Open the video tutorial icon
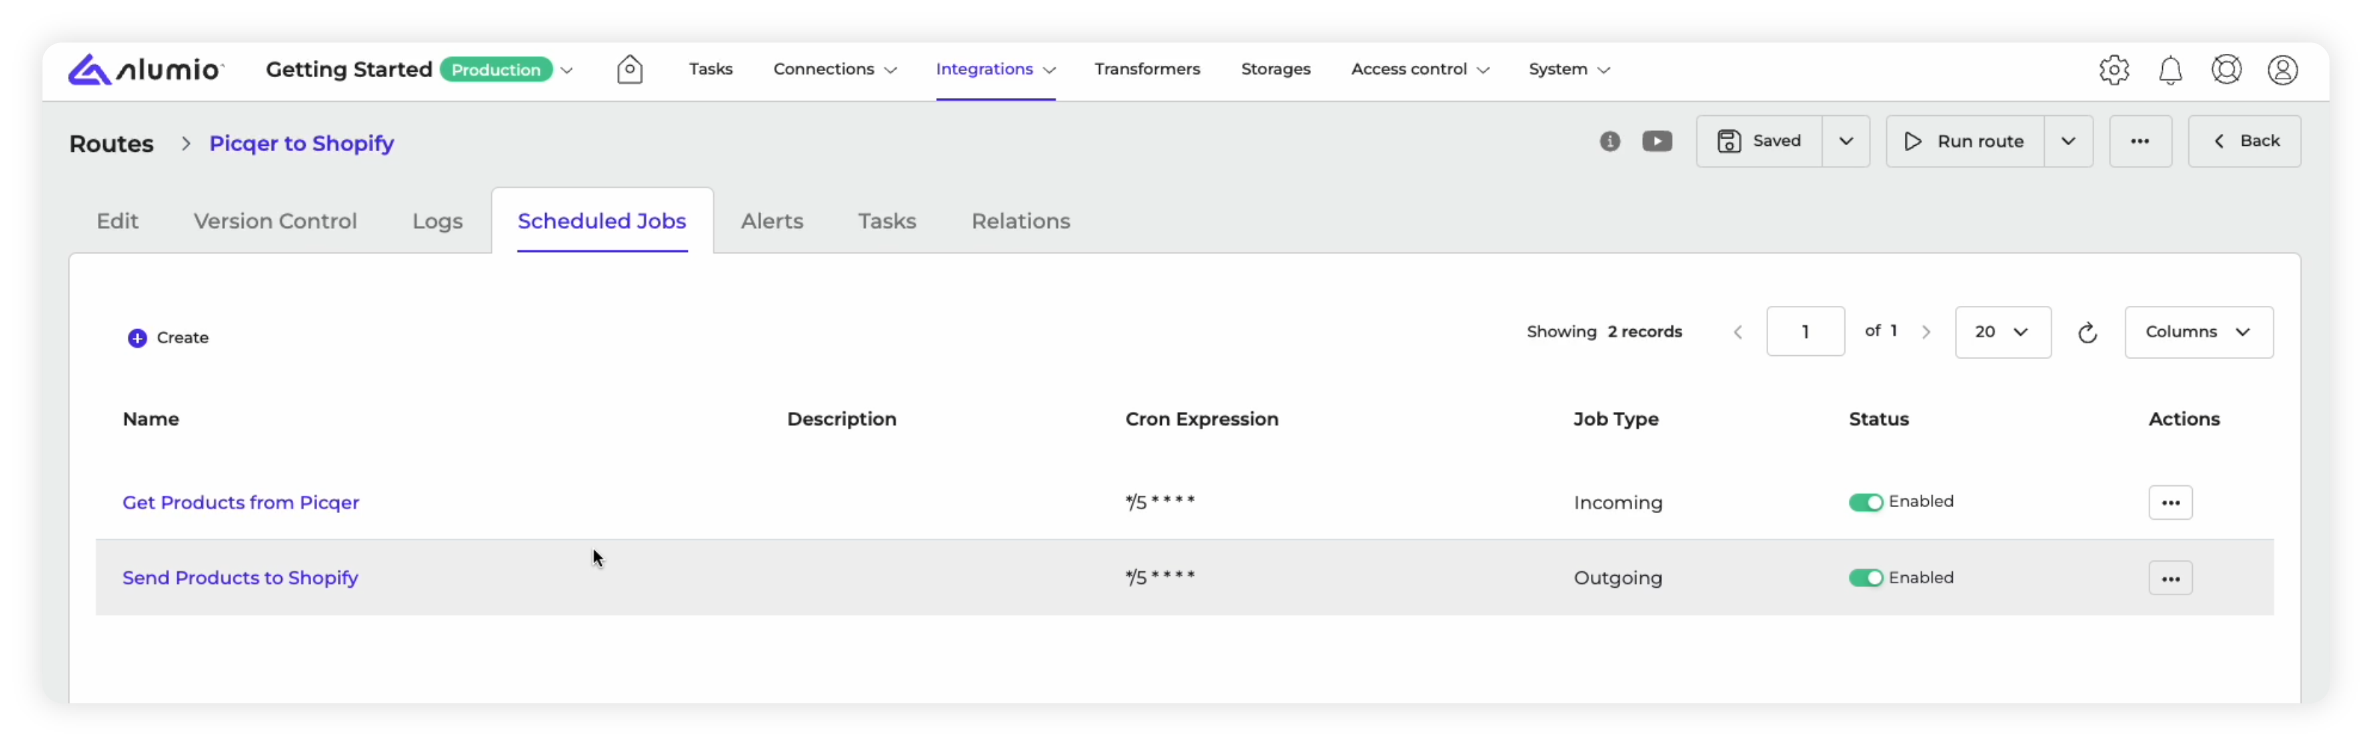 (1657, 141)
